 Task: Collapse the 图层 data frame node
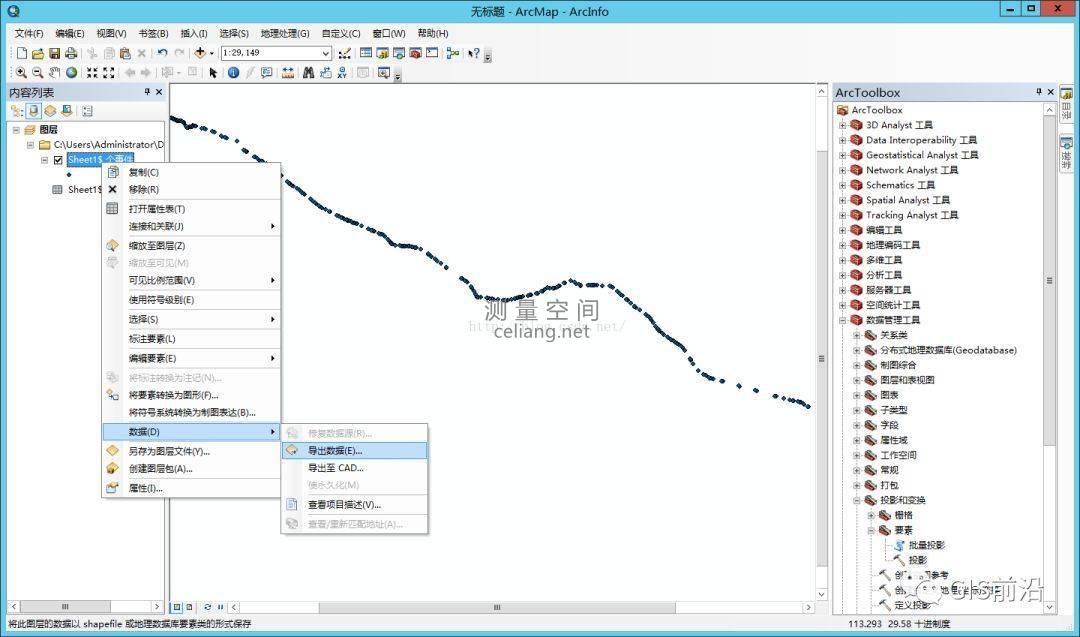(16, 129)
